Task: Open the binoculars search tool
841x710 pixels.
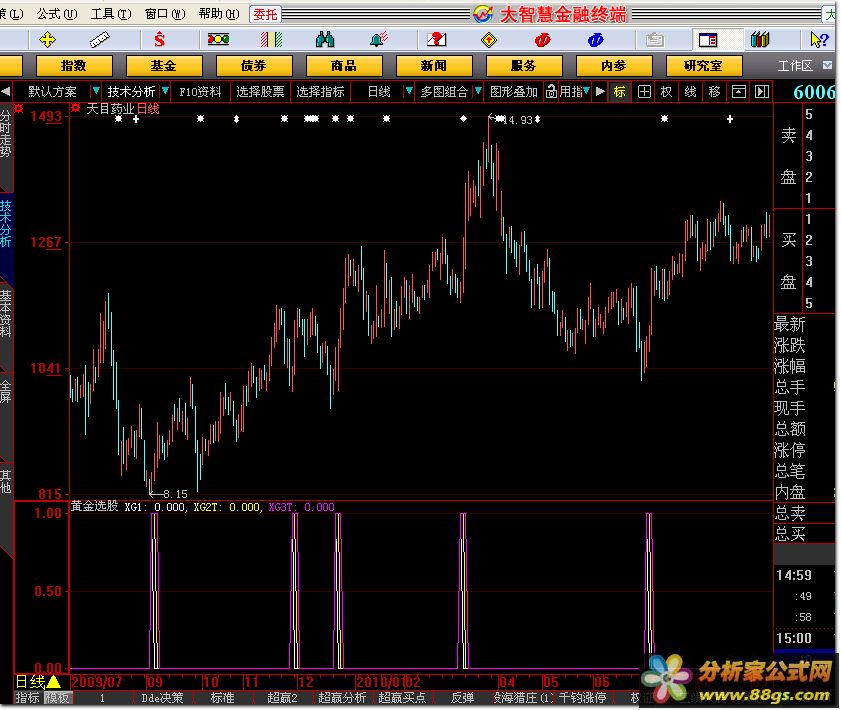Action: (325, 40)
